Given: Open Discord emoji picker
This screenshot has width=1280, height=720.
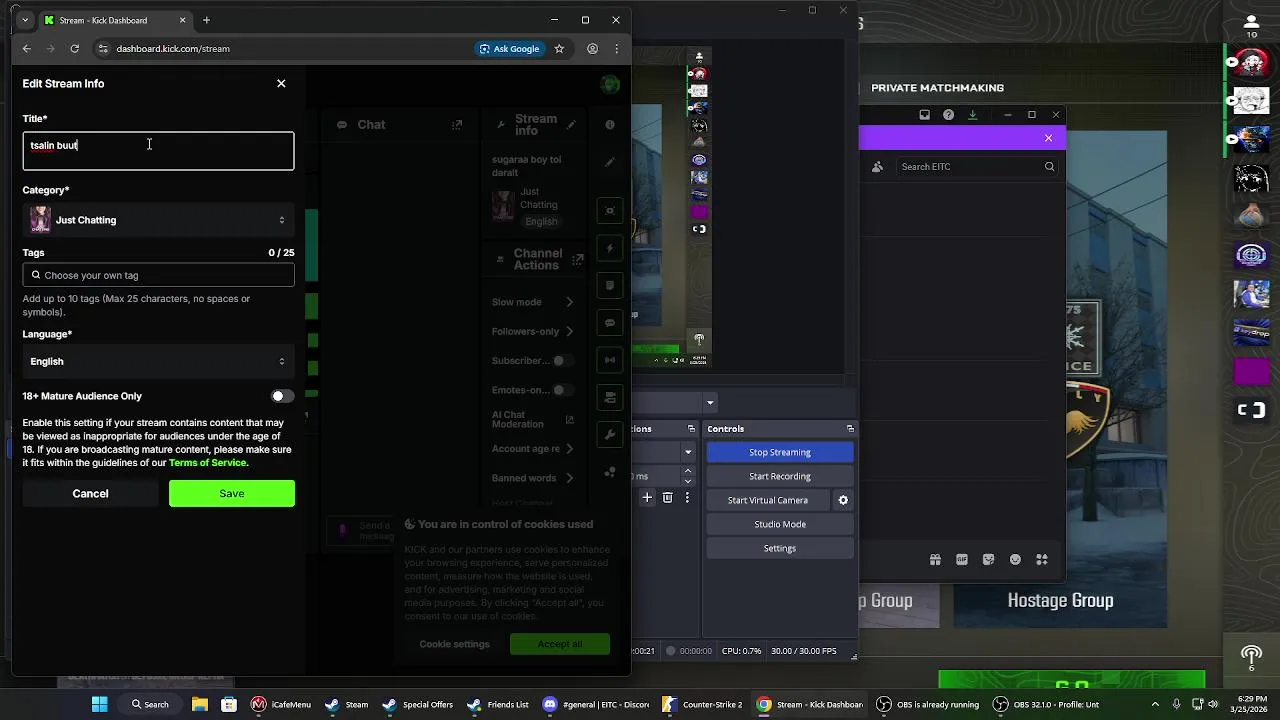Looking at the screenshot, I should tap(1015, 560).
